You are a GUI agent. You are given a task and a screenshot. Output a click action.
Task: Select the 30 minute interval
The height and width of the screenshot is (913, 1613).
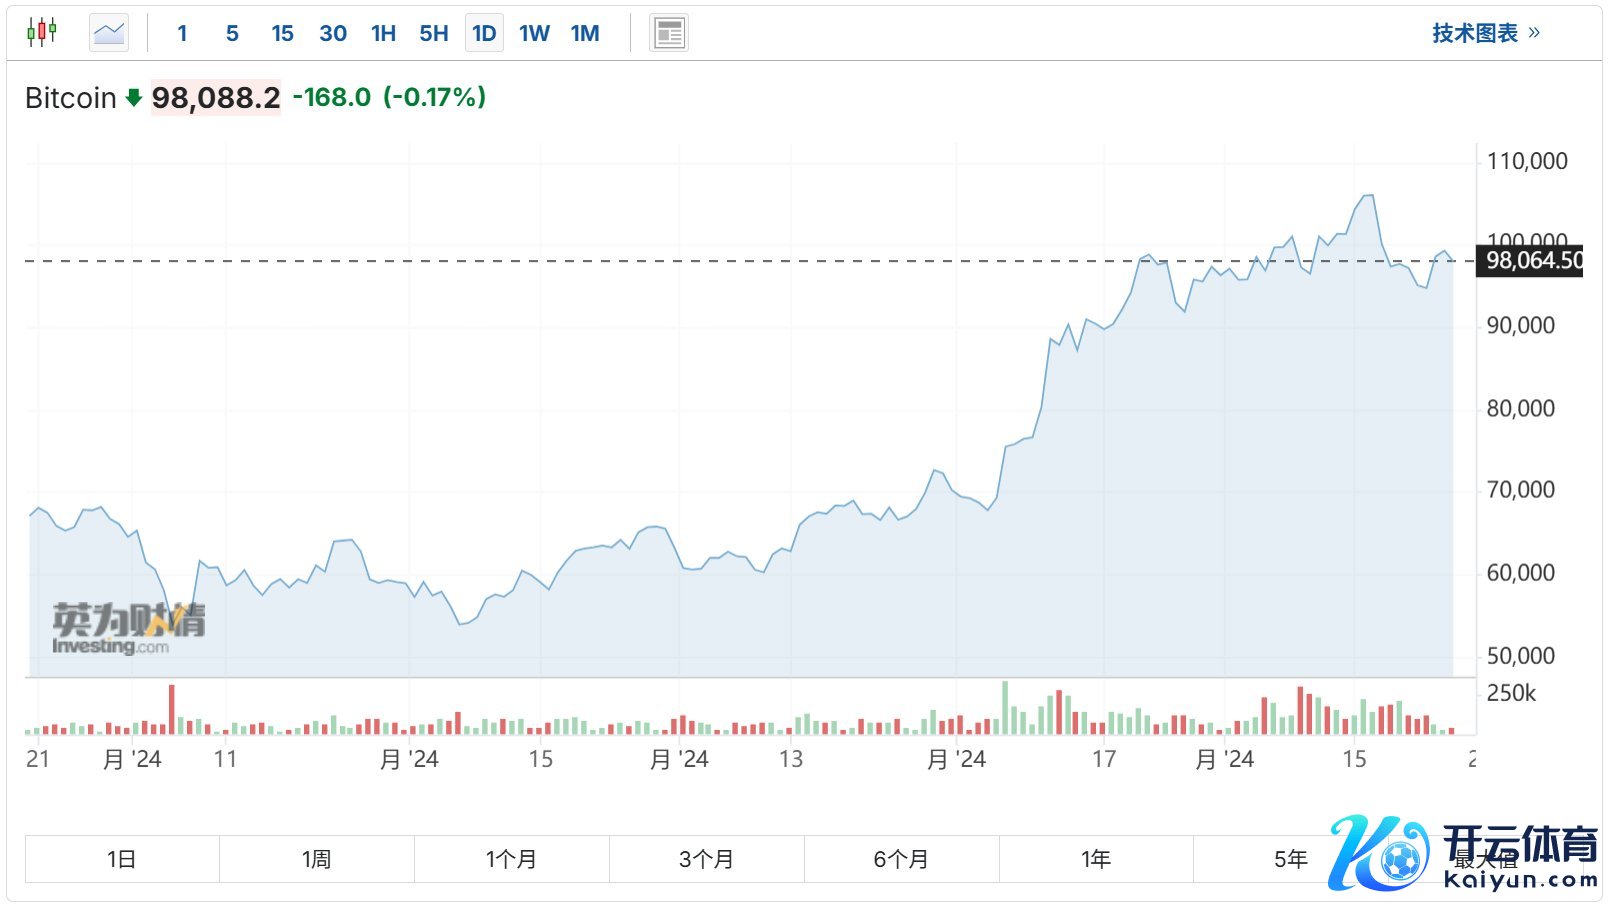[333, 33]
